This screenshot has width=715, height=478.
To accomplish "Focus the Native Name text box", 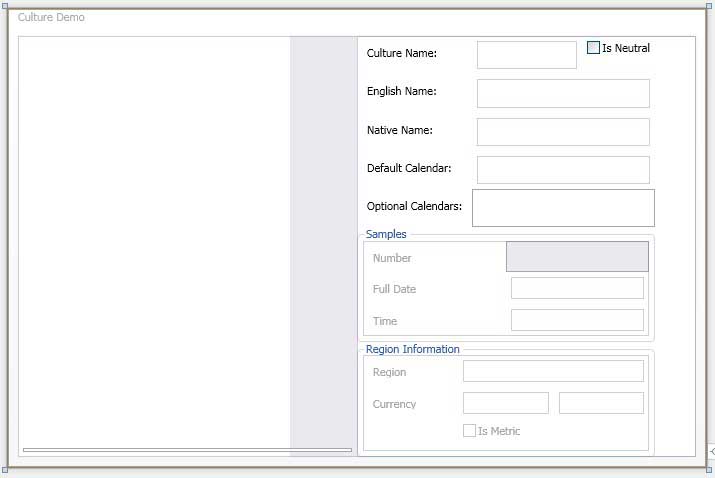I will (x=563, y=132).
